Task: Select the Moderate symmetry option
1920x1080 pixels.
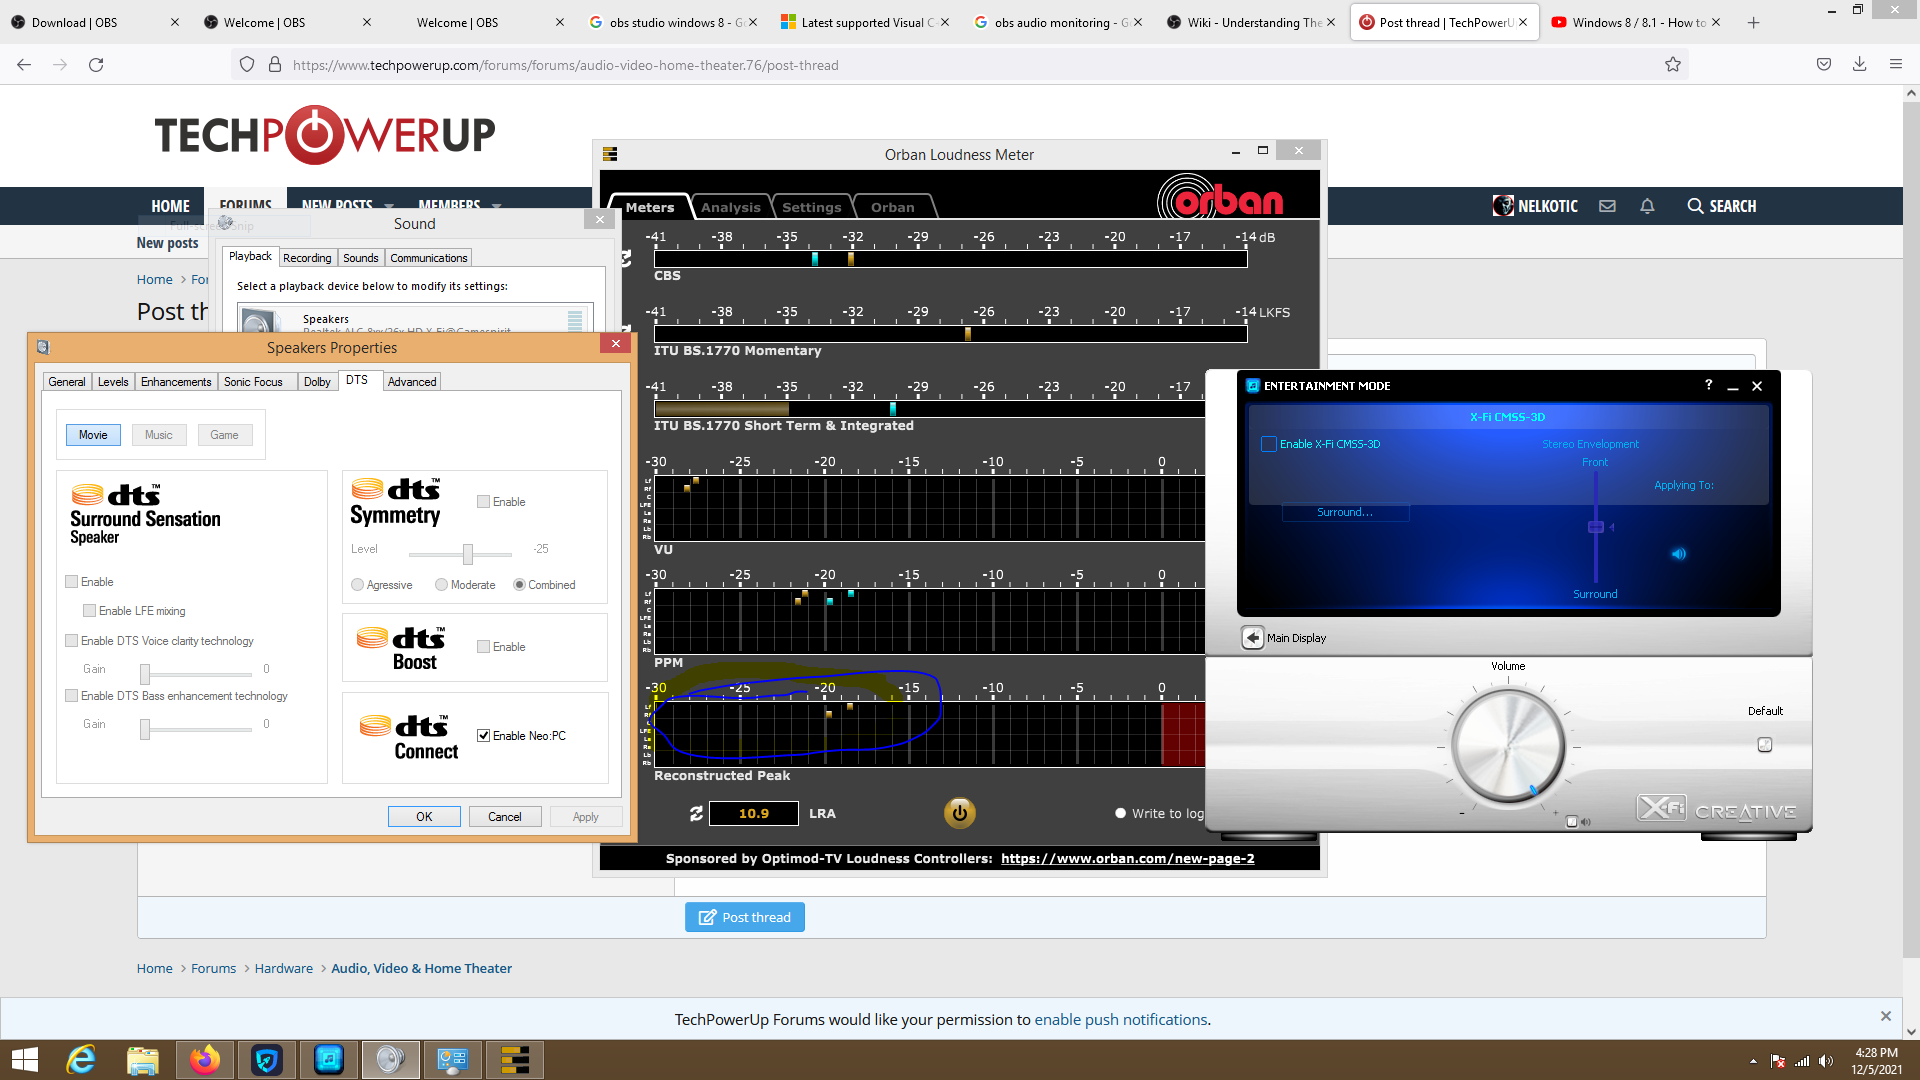Action: click(x=441, y=585)
